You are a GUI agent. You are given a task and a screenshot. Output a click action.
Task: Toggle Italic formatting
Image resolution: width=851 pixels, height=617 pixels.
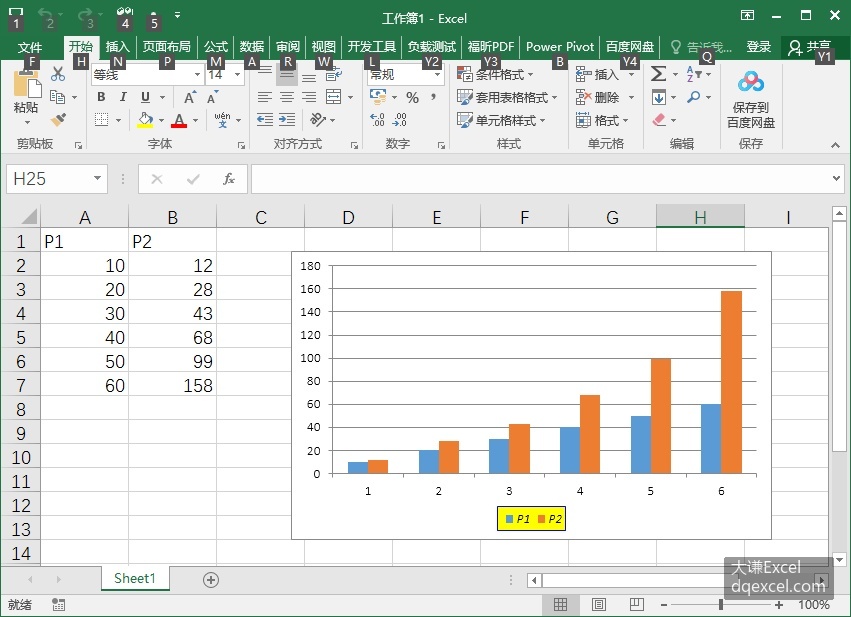123,97
